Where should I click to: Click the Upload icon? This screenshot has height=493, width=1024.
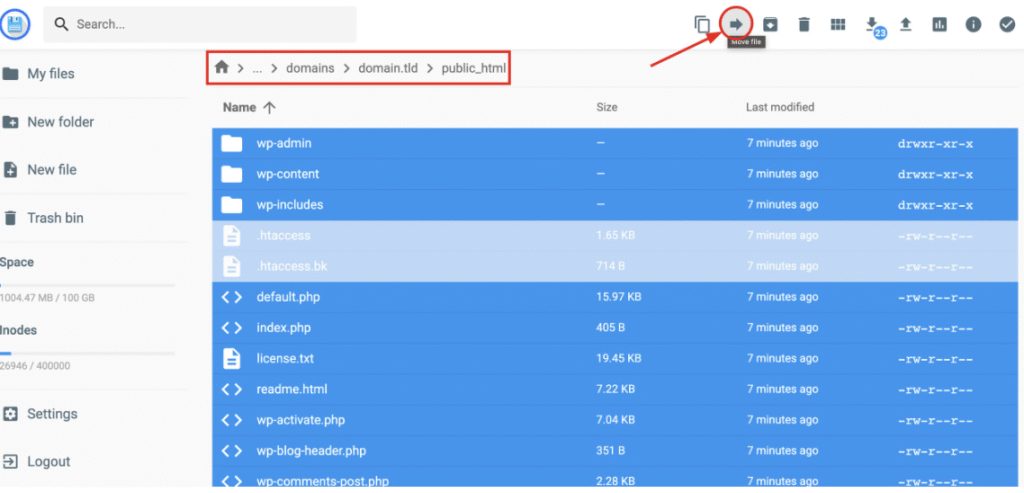(x=906, y=24)
